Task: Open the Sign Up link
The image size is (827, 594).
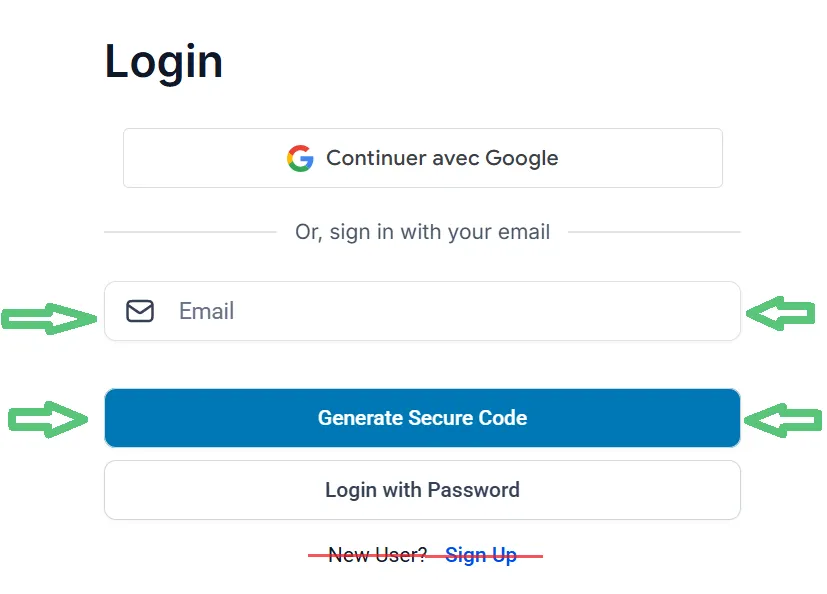Action: point(481,555)
